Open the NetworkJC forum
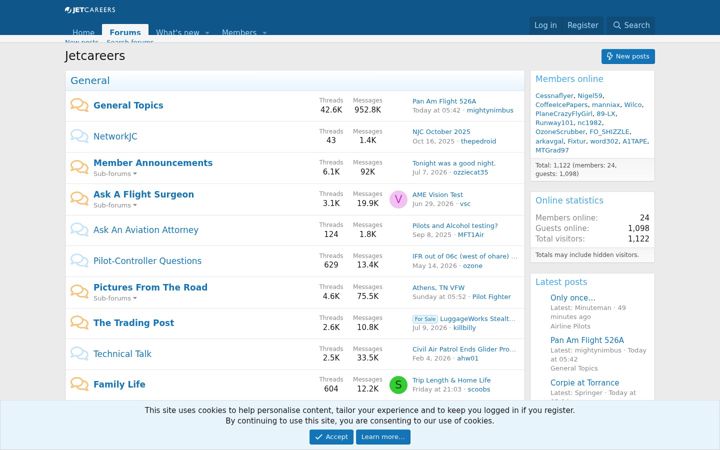The image size is (720, 450). coord(115,136)
